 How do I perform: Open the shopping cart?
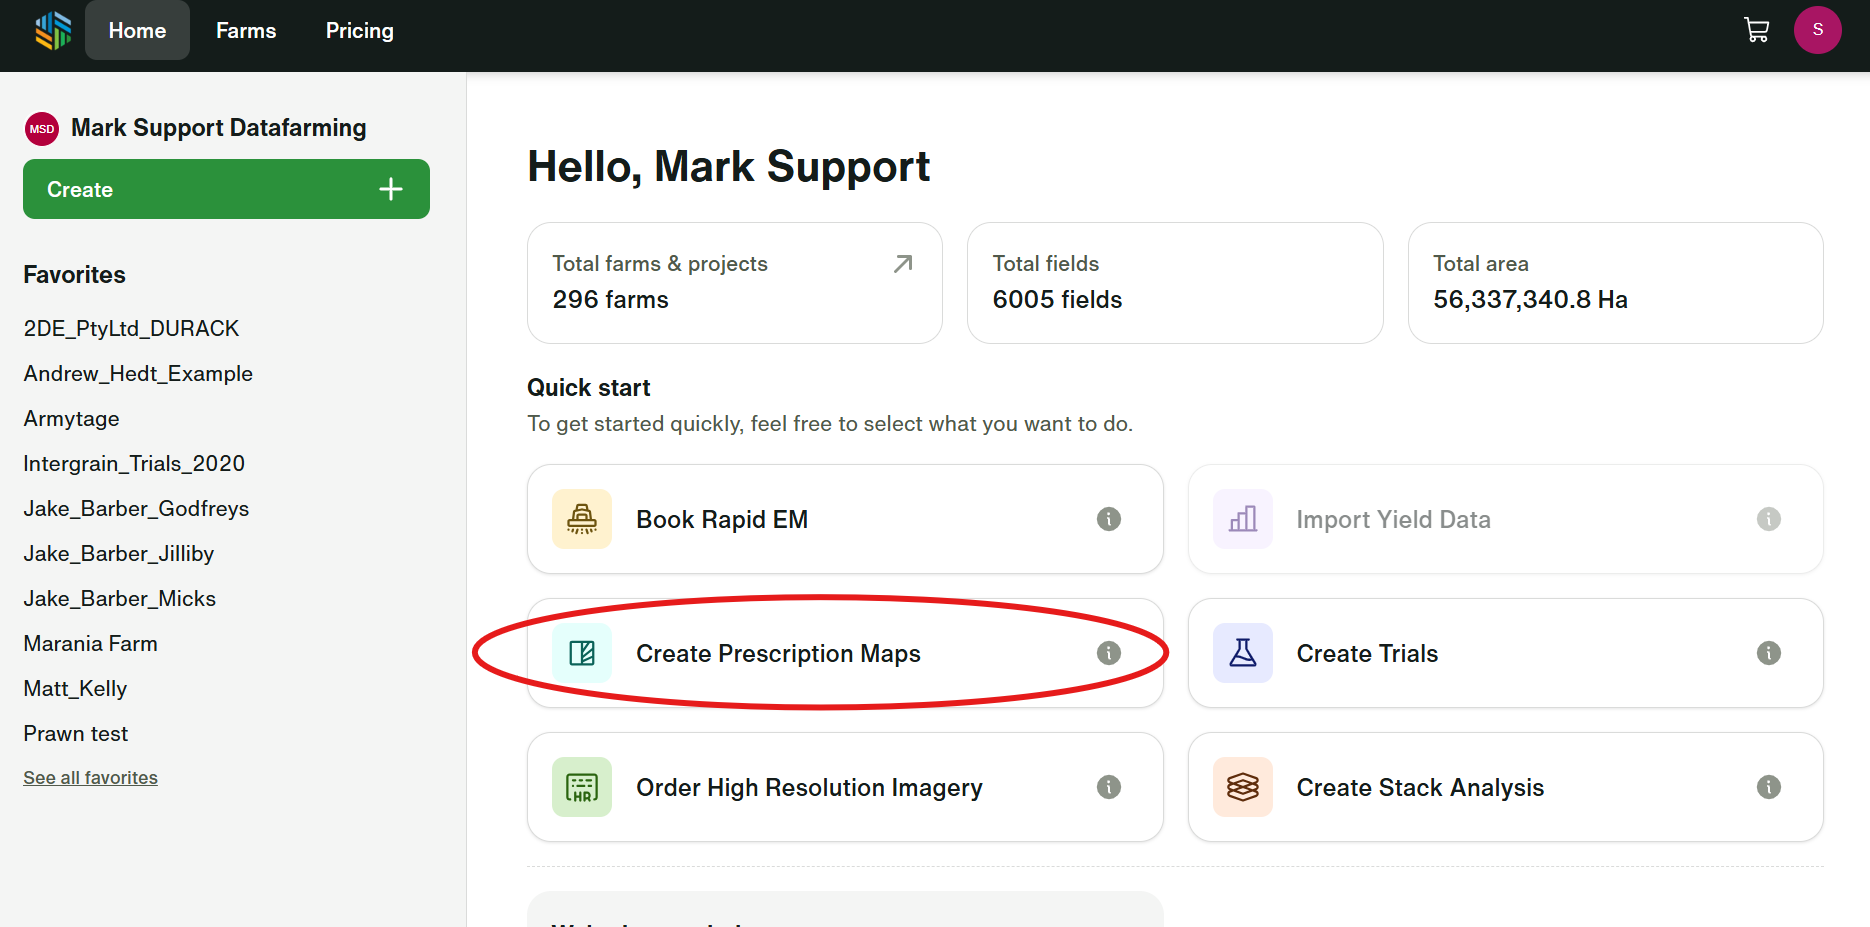(x=1756, y=30)
